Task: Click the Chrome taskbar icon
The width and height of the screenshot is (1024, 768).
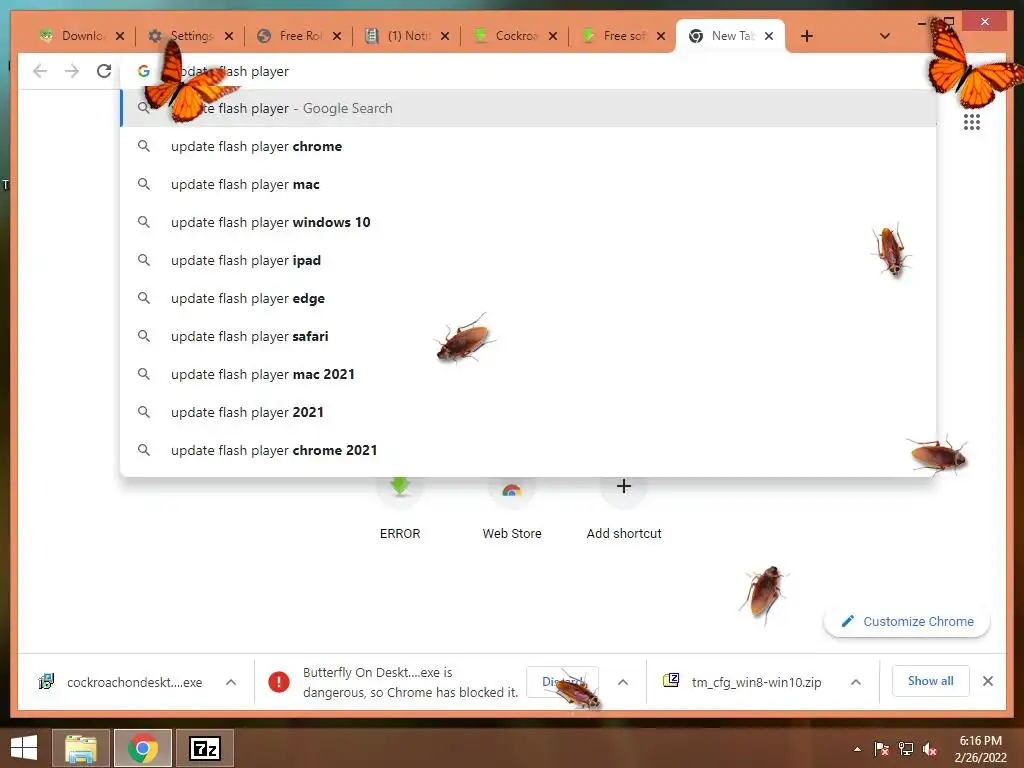Action: click(x=143, y=748)
